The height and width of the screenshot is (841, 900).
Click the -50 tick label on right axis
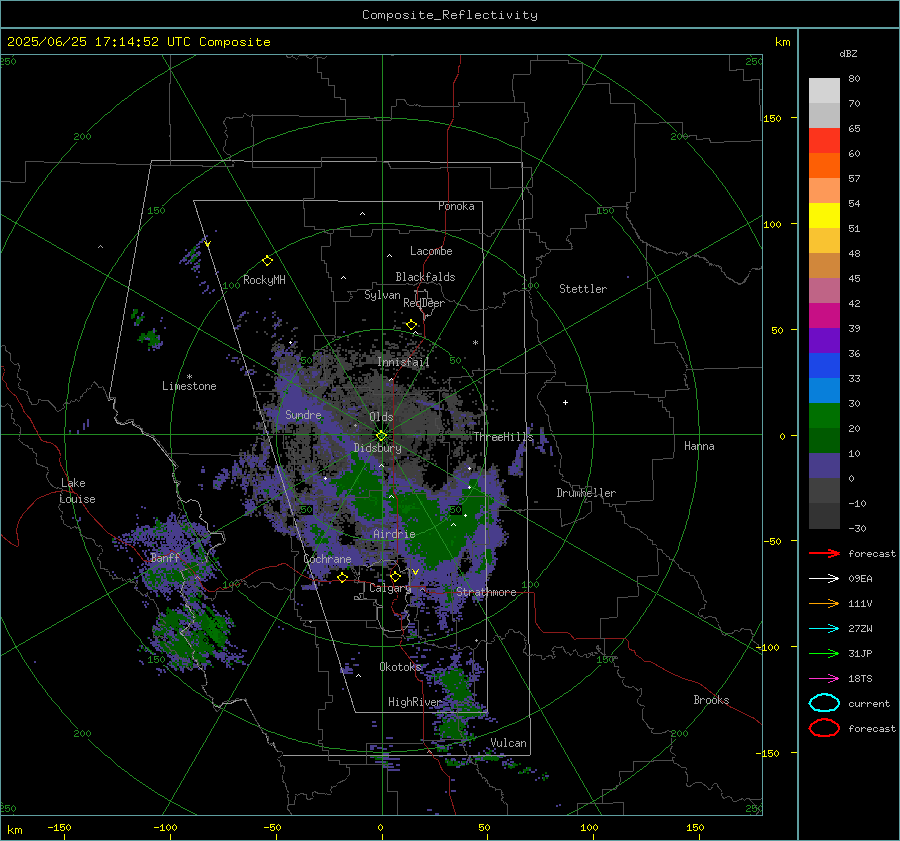coord(771,541)
